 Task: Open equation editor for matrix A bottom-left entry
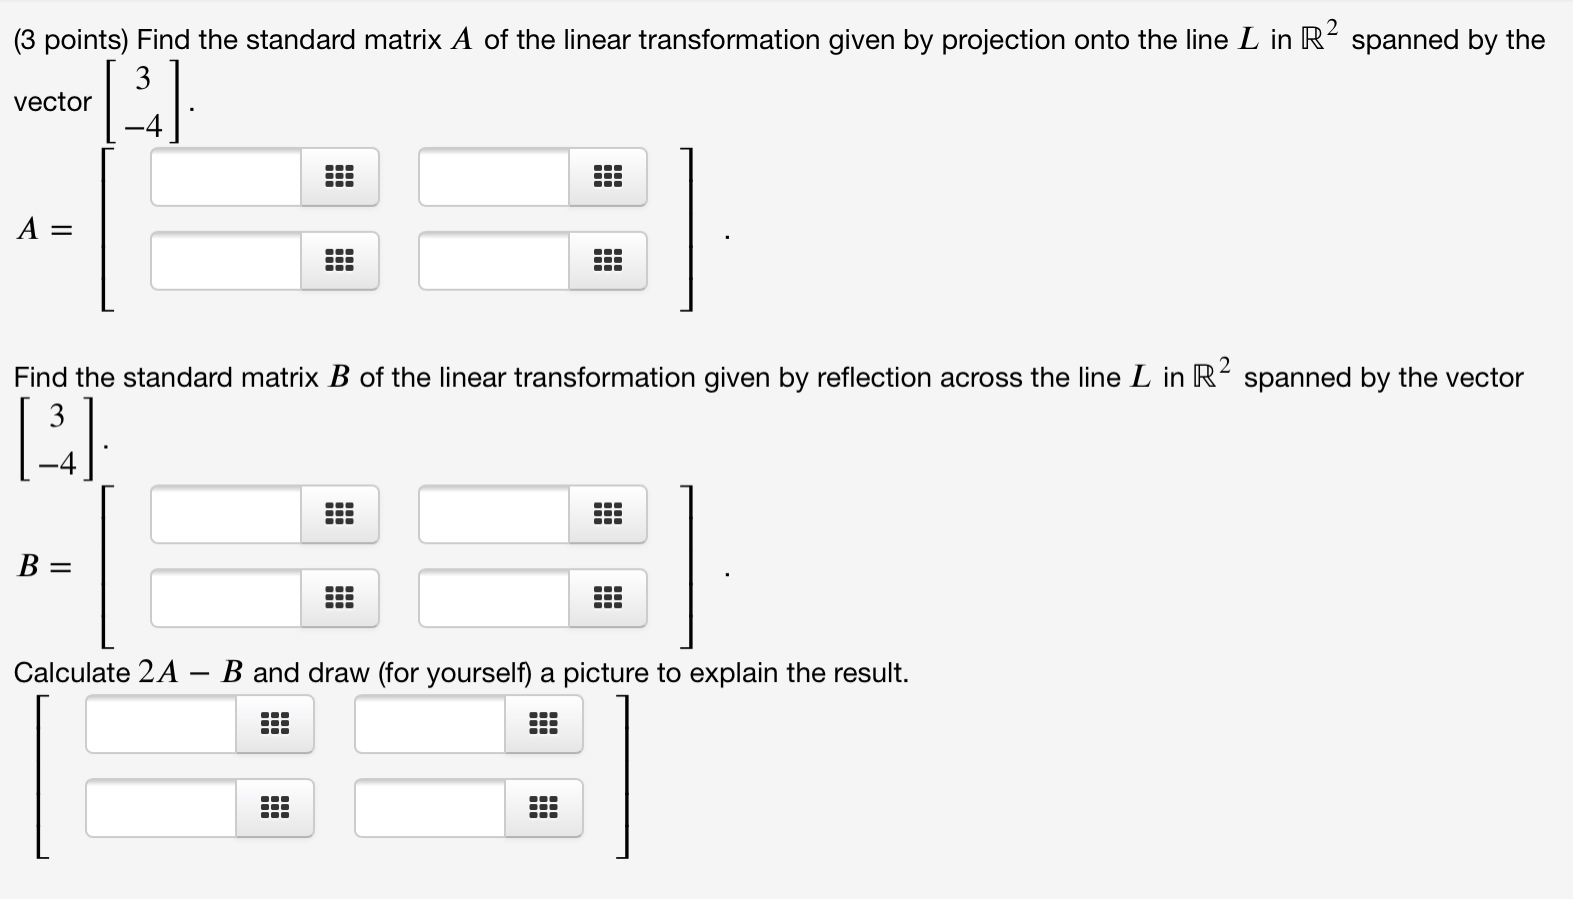coord(341,261)
